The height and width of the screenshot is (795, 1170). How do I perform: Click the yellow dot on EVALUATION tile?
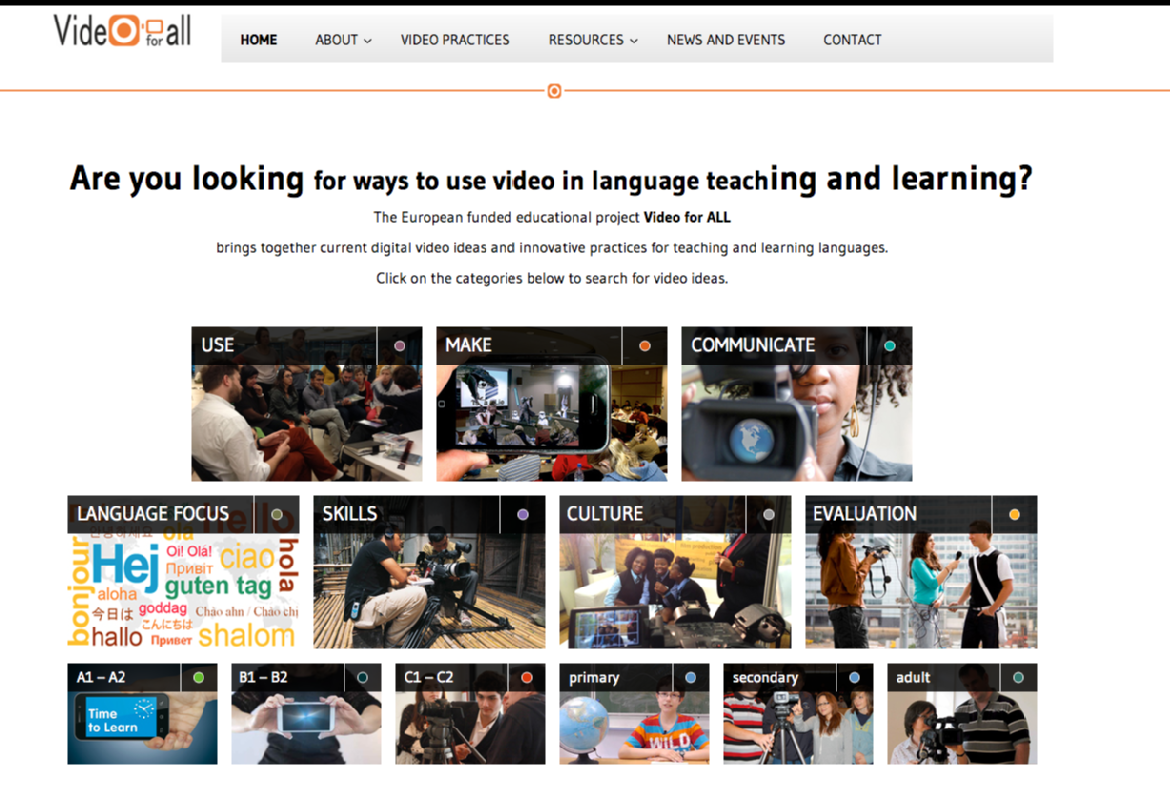pos(1015,515)
